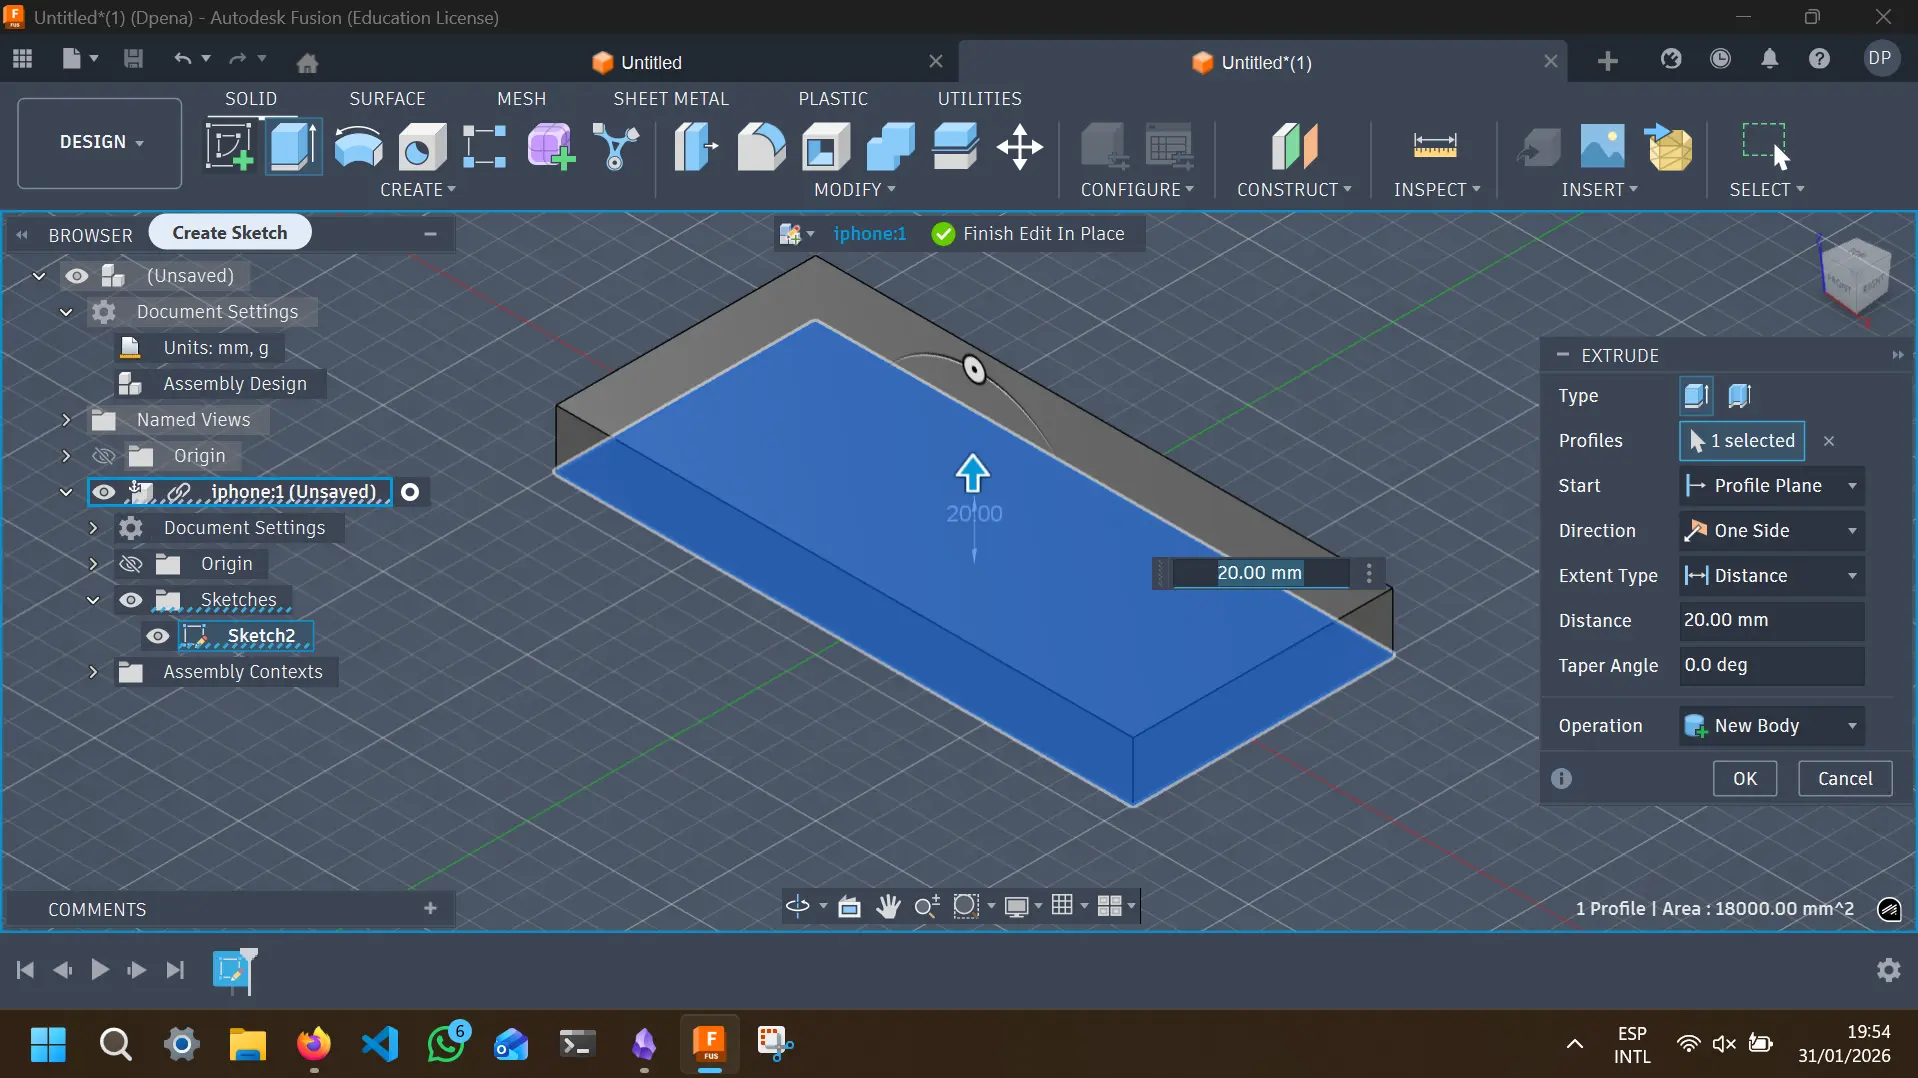Click the 1 selected profiles button
1918x1078 pixels.
pyautogui.click(x=1741, y=441)
